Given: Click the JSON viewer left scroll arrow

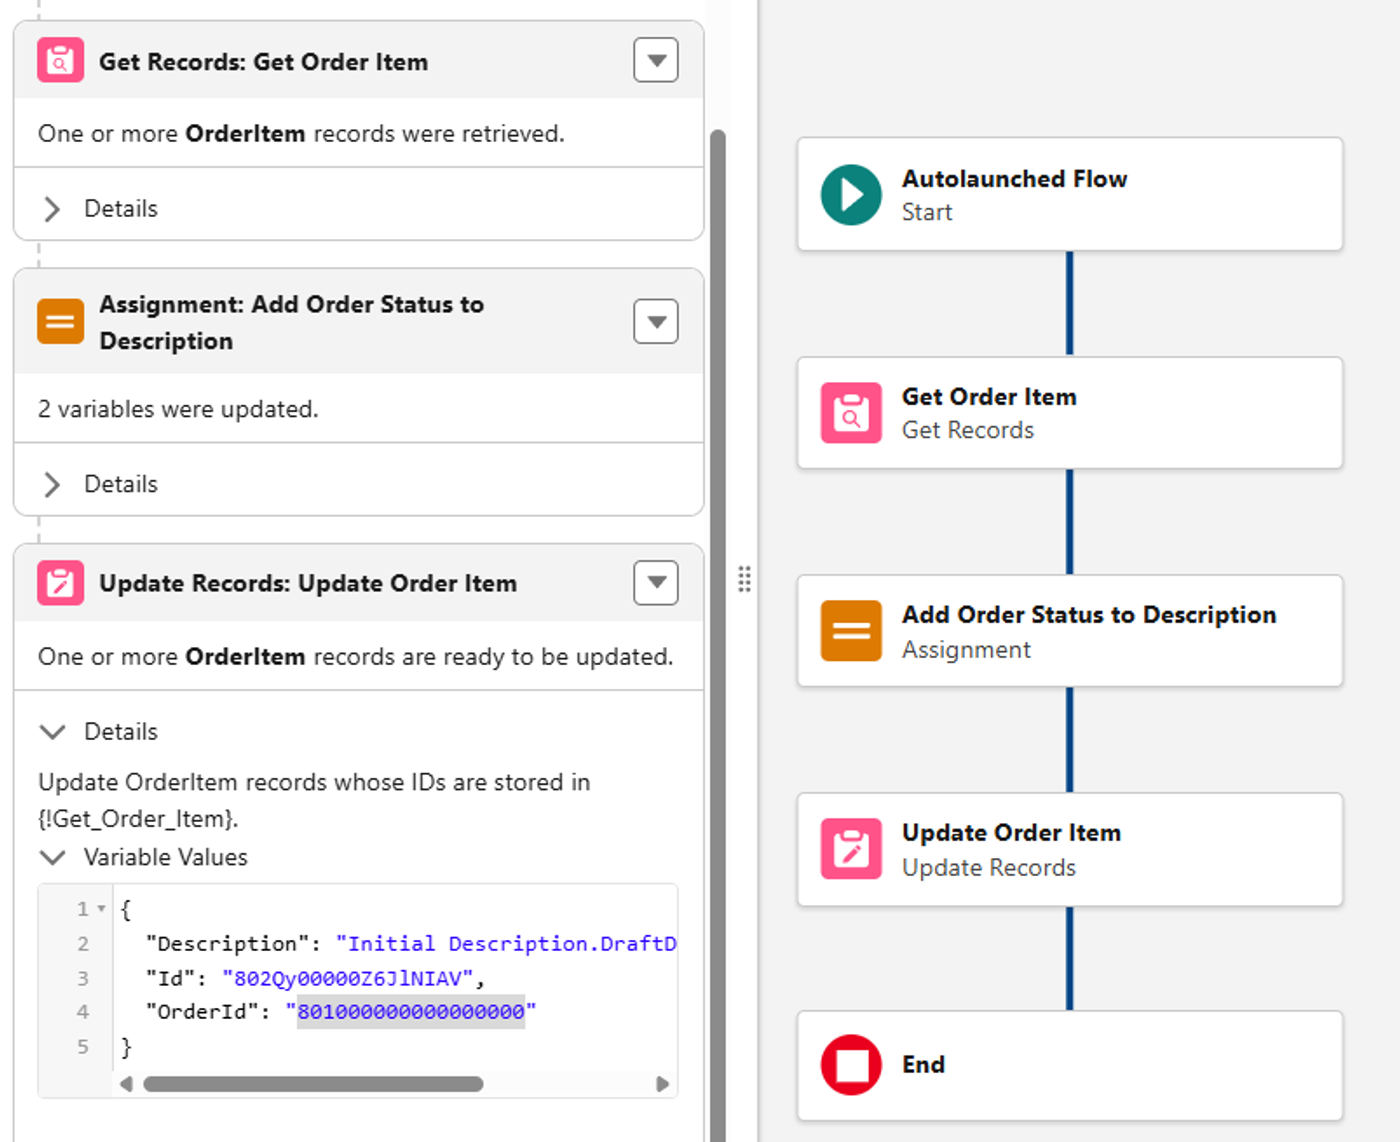Looking at the screenshot, I should [x=126, y=1084].
